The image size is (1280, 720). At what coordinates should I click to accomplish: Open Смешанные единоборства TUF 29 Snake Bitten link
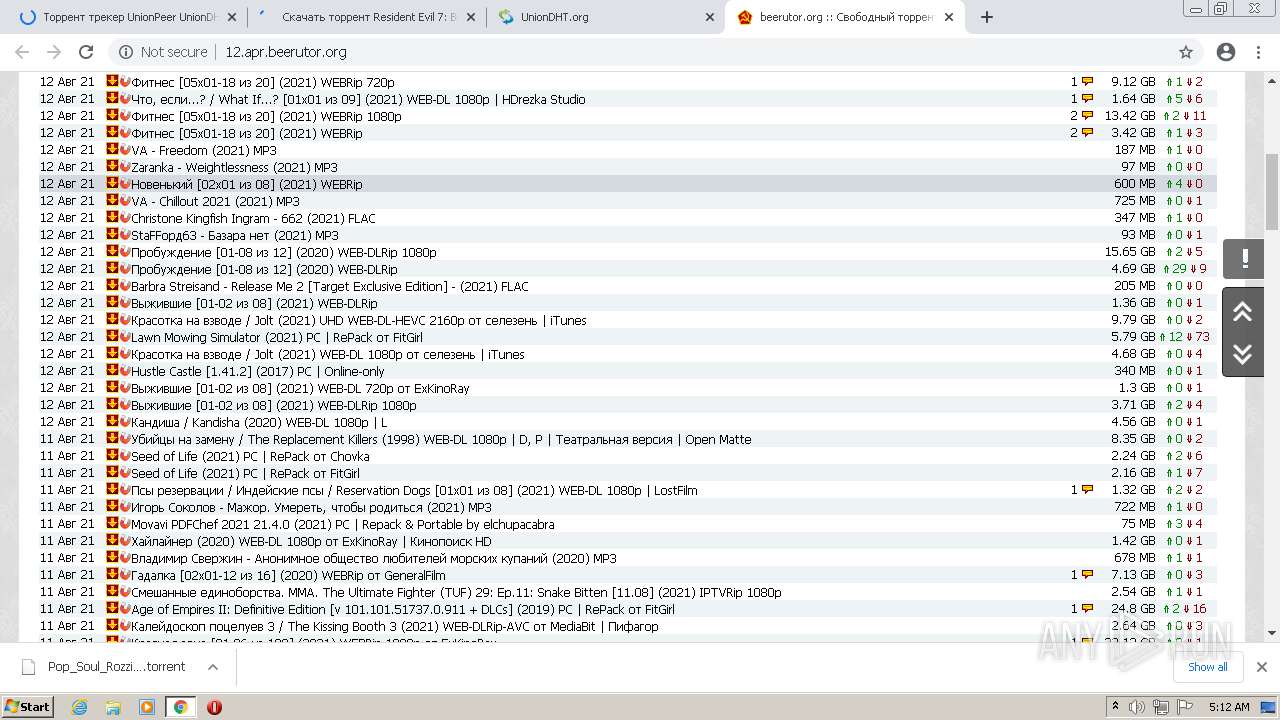(x=456, y=592)
